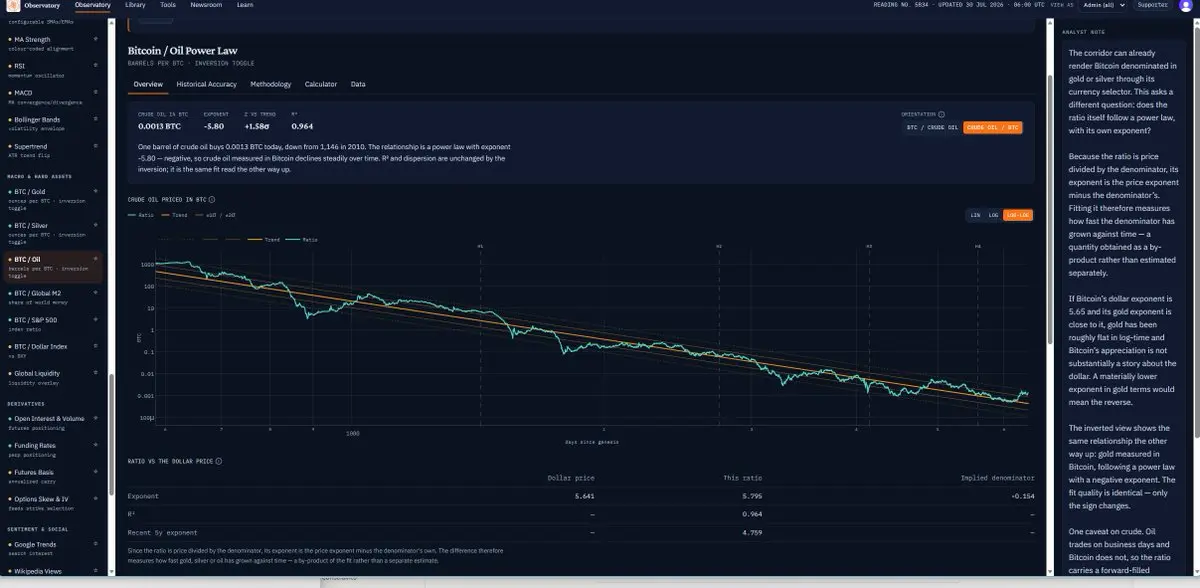This screenshot has height=588, width=1200.
Task: Click info icon beside Ratio vs the Dollar Price
Action: [219, 461]
